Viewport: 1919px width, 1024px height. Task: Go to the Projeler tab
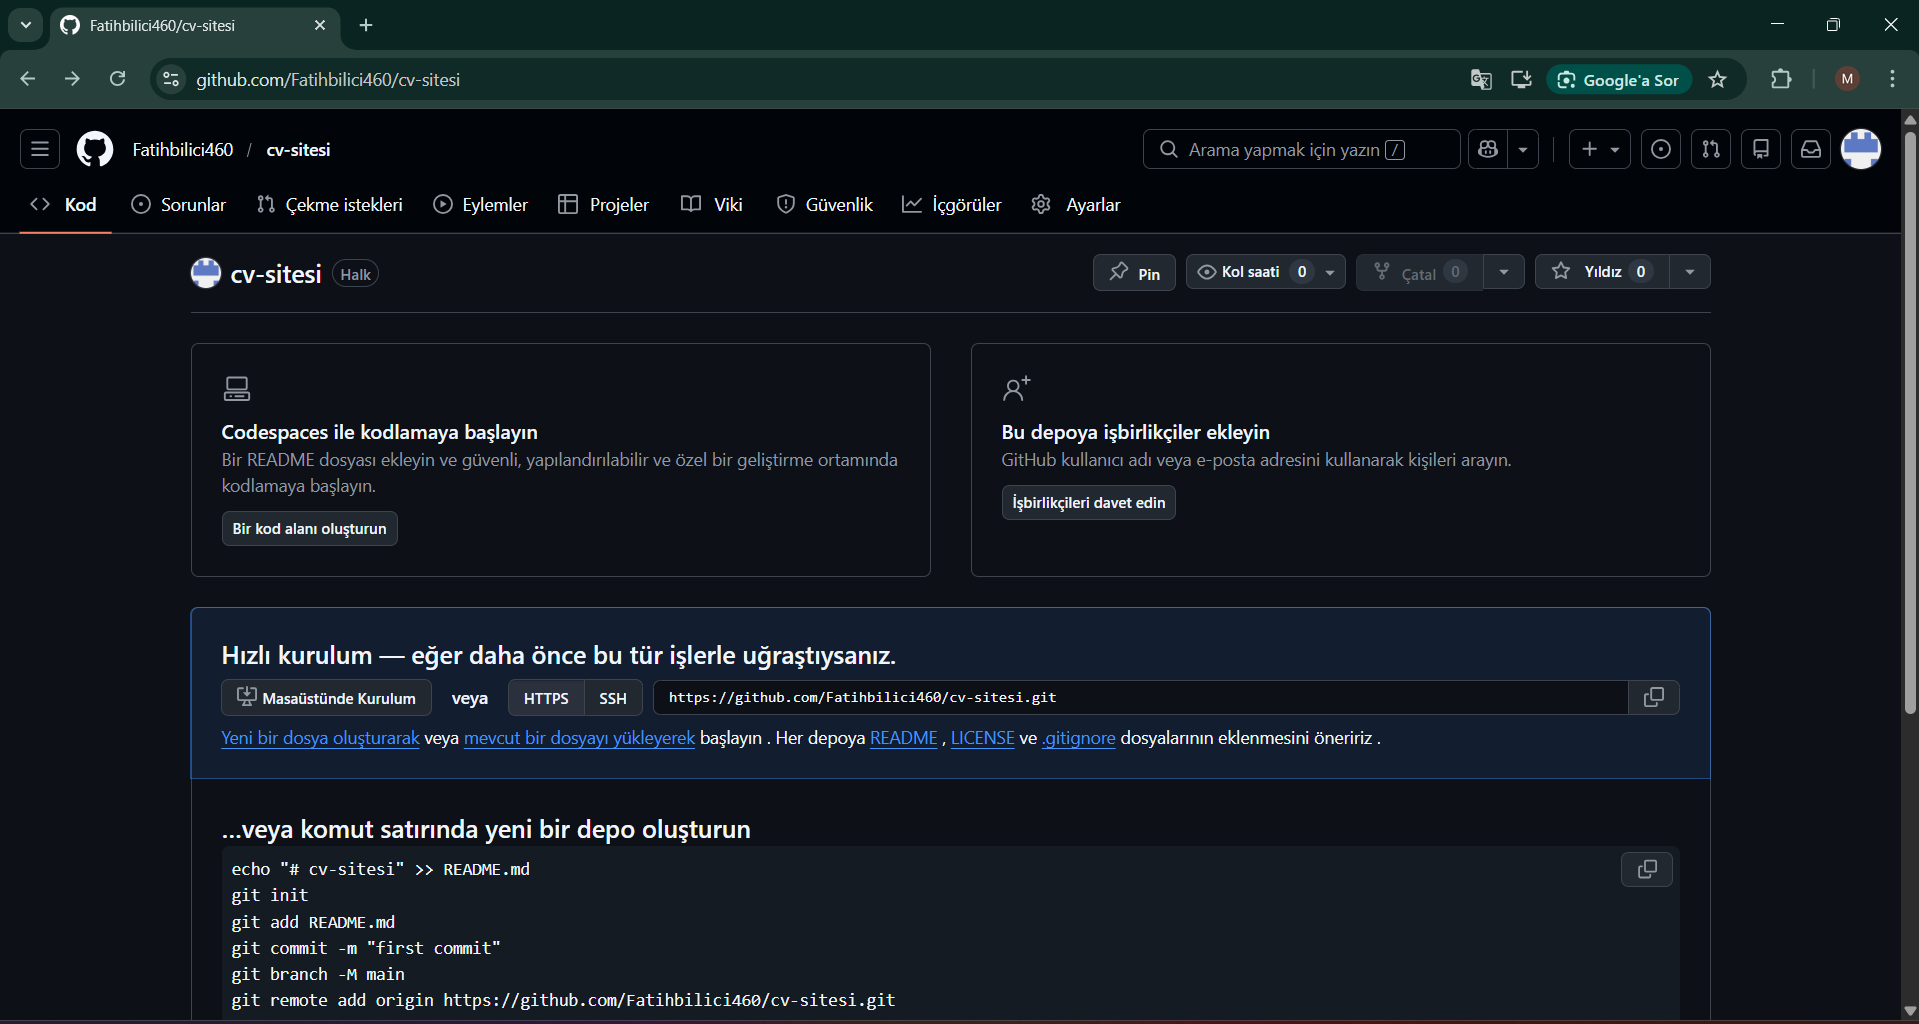coord(604,204)
